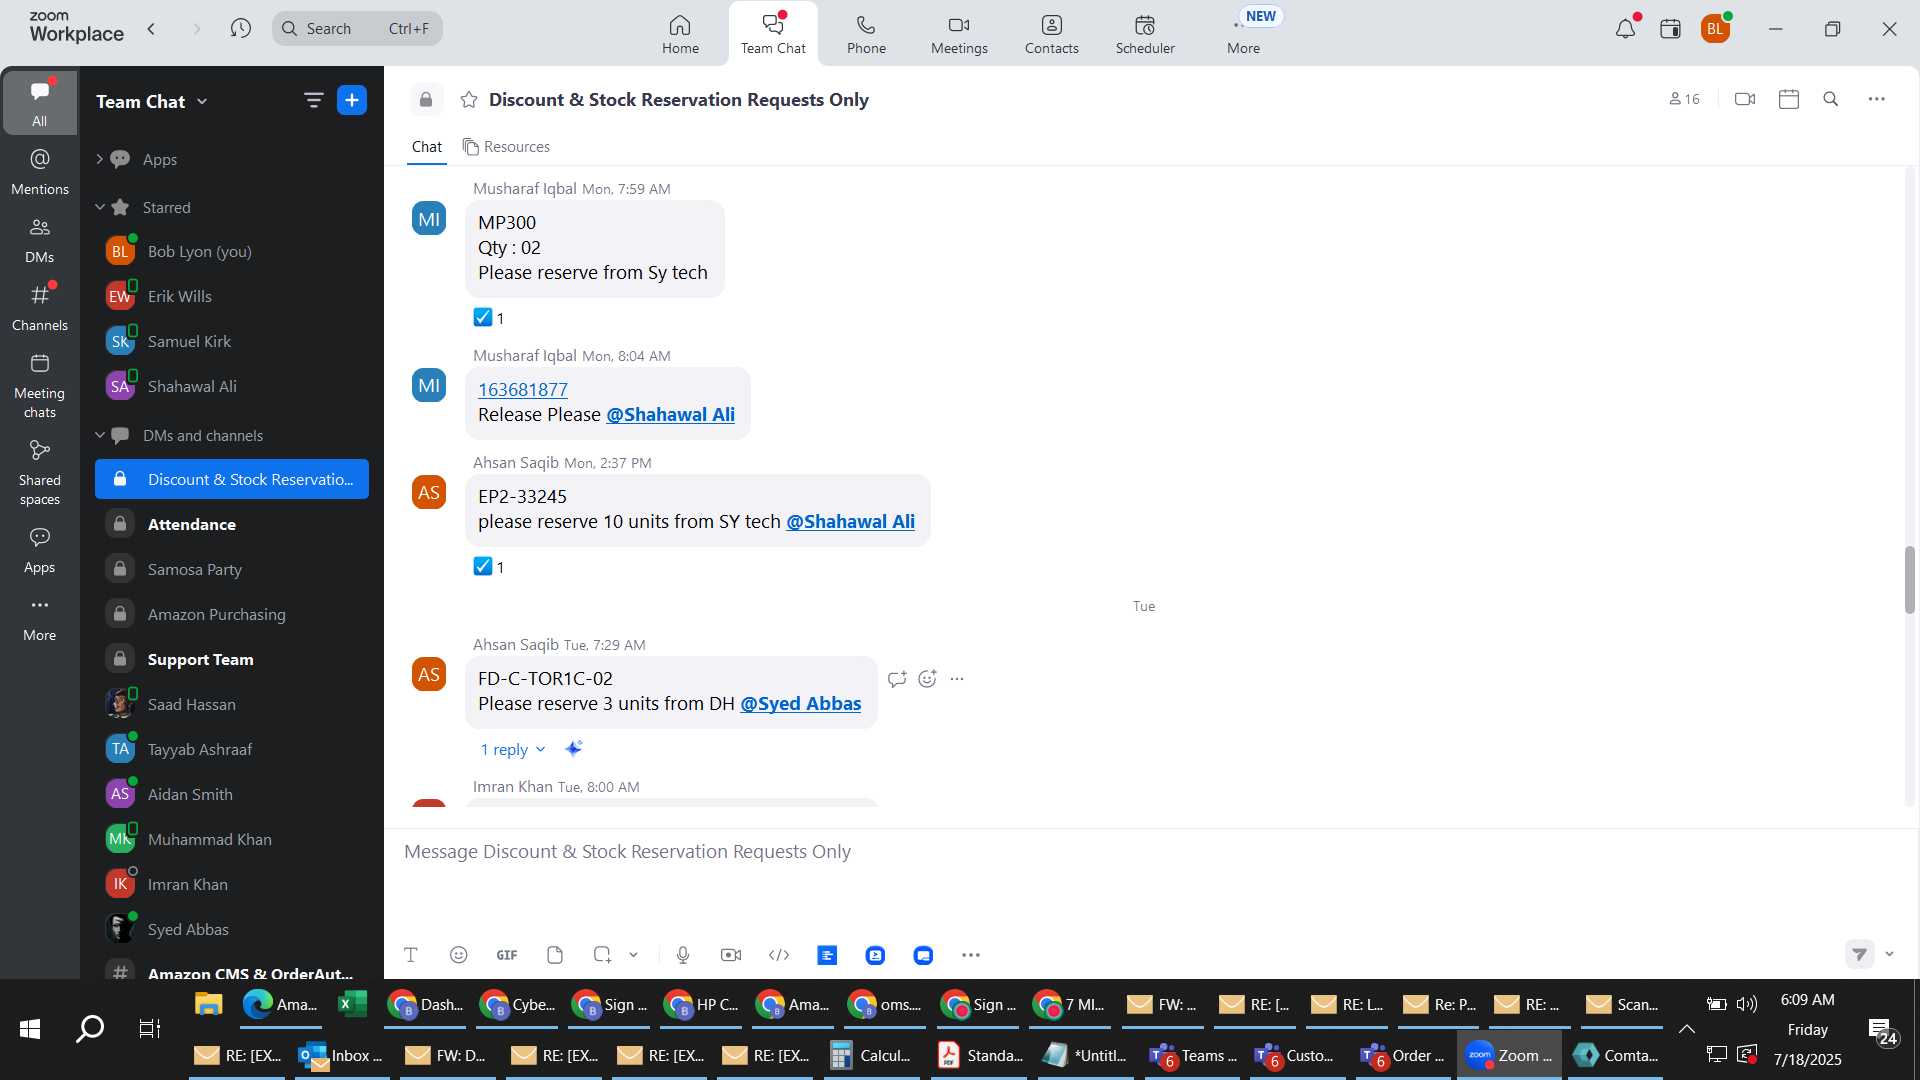This screenshot has height=1080, width=1920.
Task: Open Windows Start menu
Action: click(30, 1029)
